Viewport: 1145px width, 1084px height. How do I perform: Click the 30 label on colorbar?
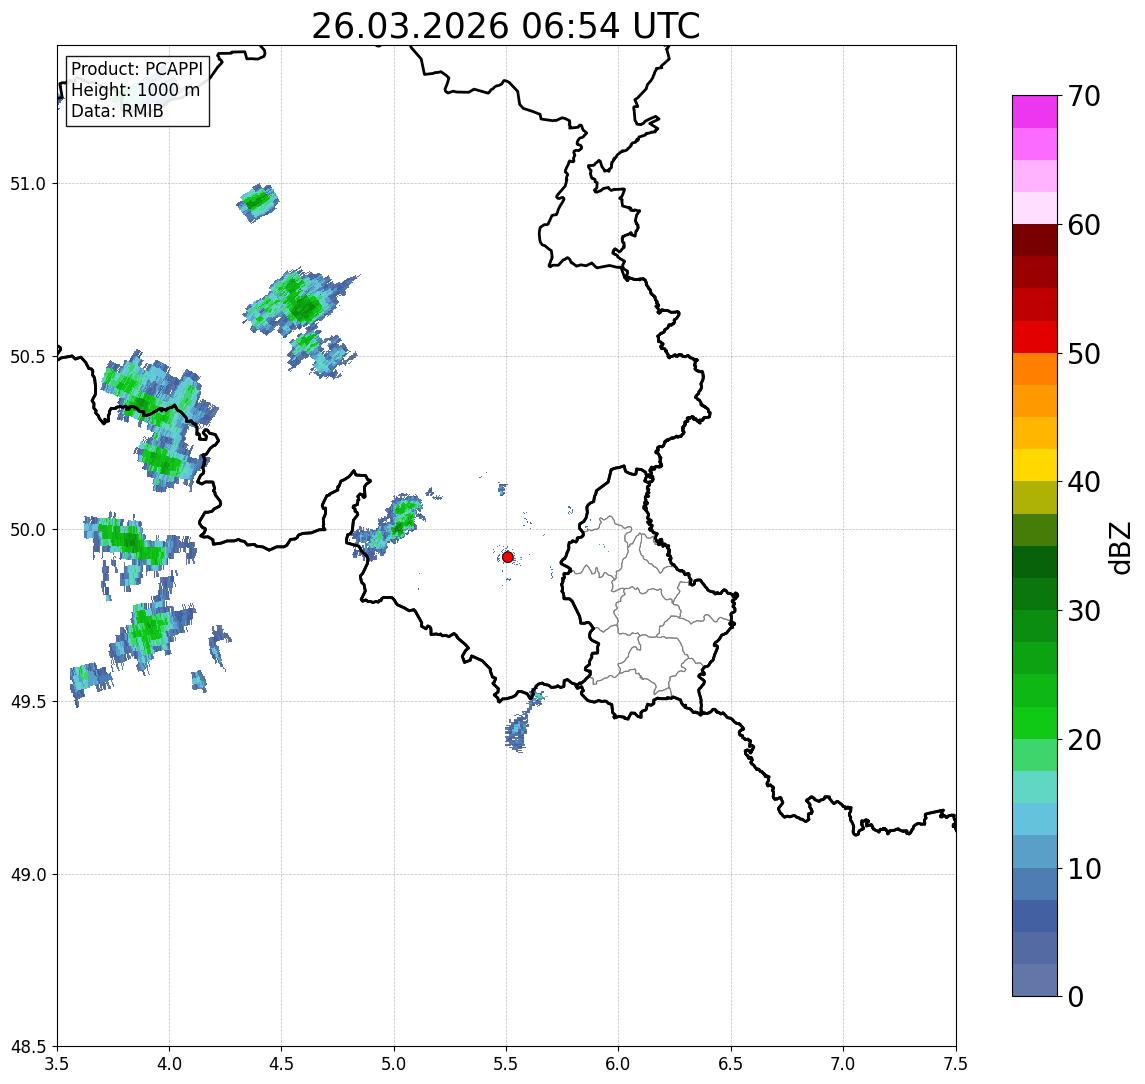(x=1084, y=611)
